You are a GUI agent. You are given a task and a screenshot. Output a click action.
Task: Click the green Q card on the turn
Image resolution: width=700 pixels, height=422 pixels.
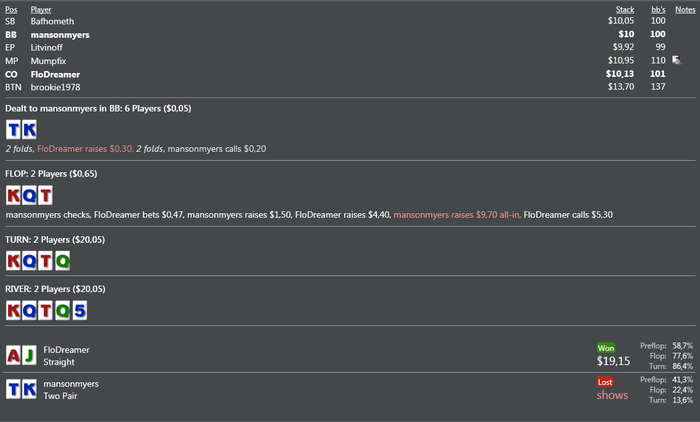(62, 261)
